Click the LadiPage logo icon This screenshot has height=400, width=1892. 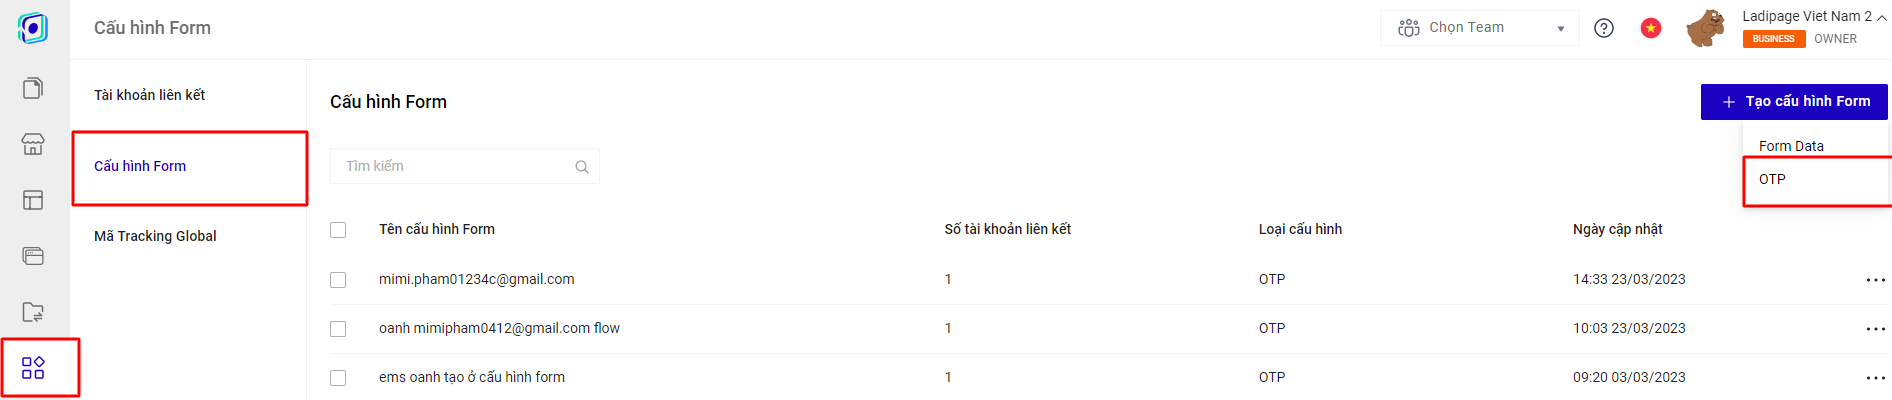point(33,28)
